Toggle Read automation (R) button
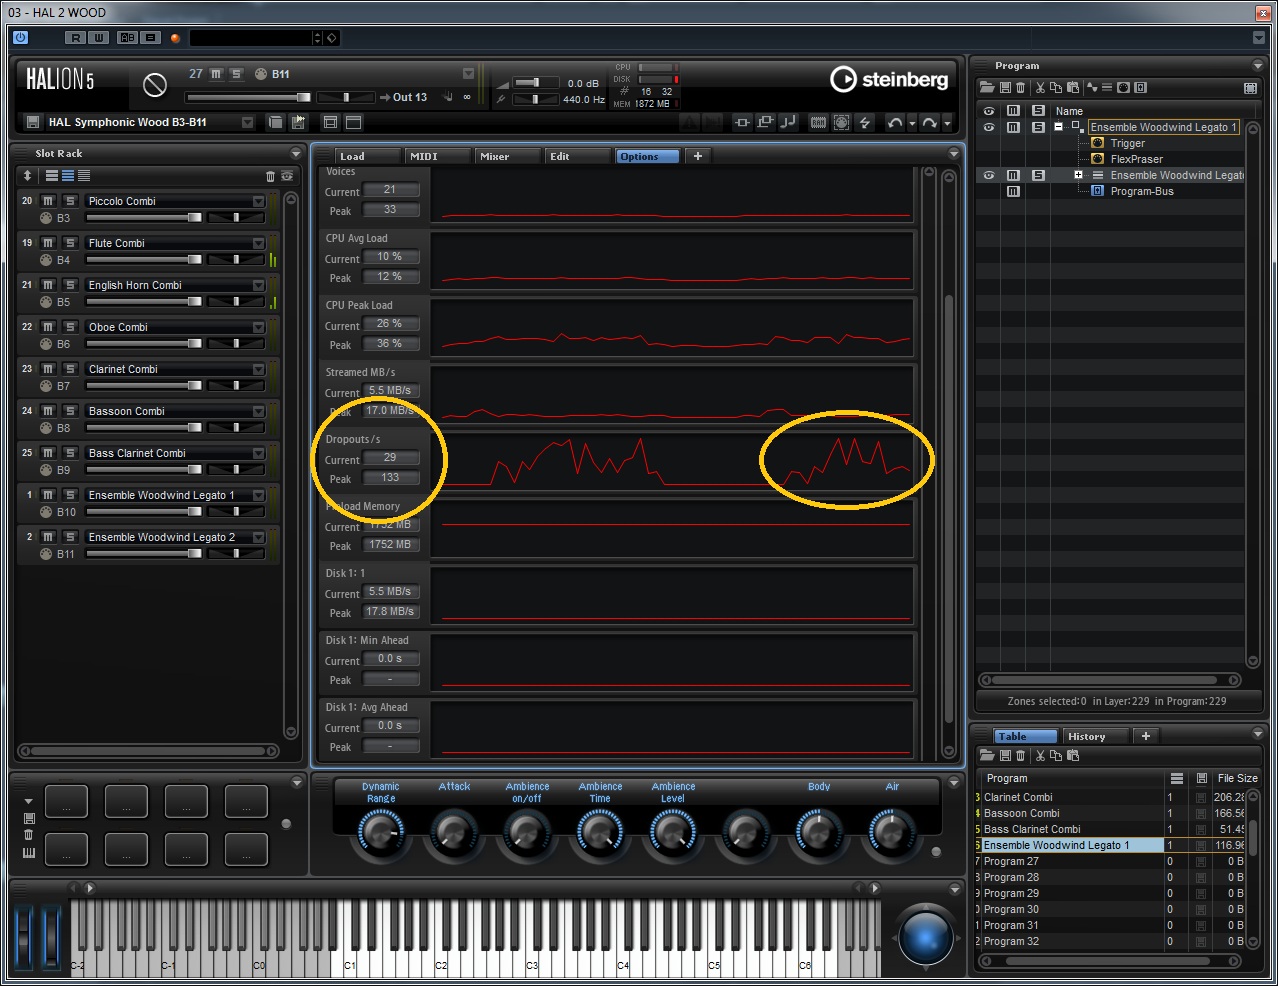Image resolution: width=1278 pixels, height=986 pixels. tap(76, 38)
